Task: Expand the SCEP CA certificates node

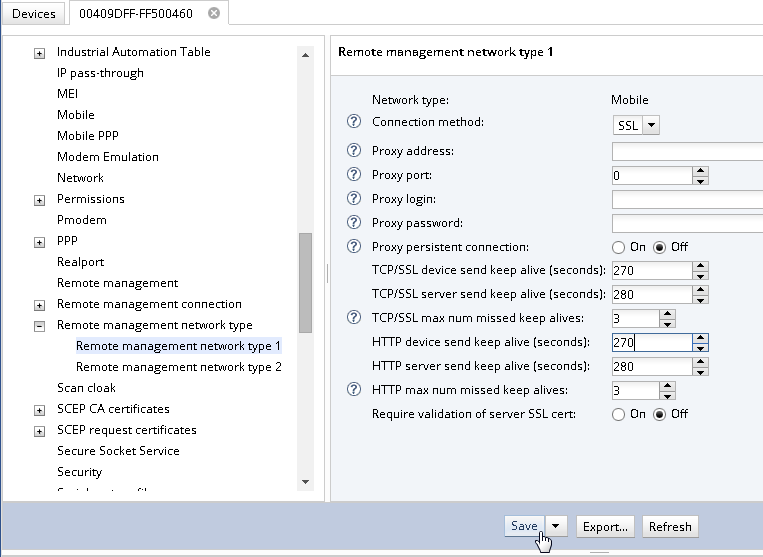Action: (x=39, y=410)
